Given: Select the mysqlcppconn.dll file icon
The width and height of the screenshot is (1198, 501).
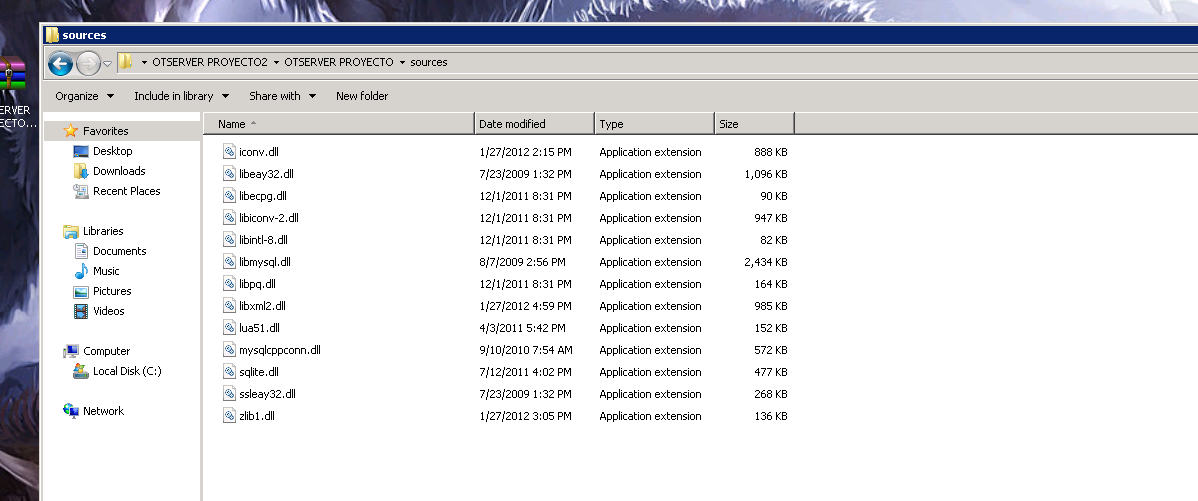Looking at the screenshot, I should [229, 350].
